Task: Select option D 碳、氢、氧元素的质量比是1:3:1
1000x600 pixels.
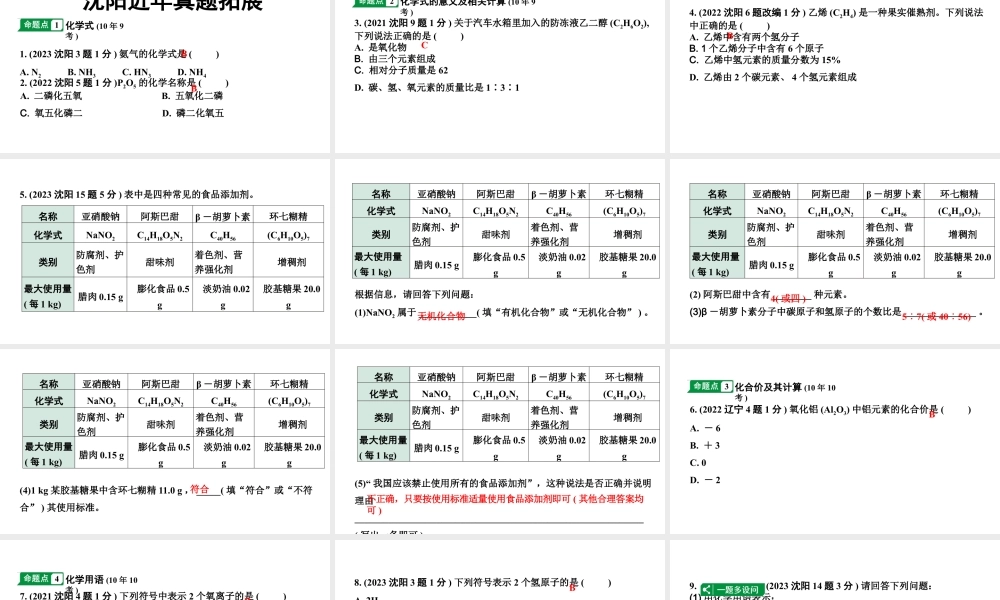Action: point(440,85)
